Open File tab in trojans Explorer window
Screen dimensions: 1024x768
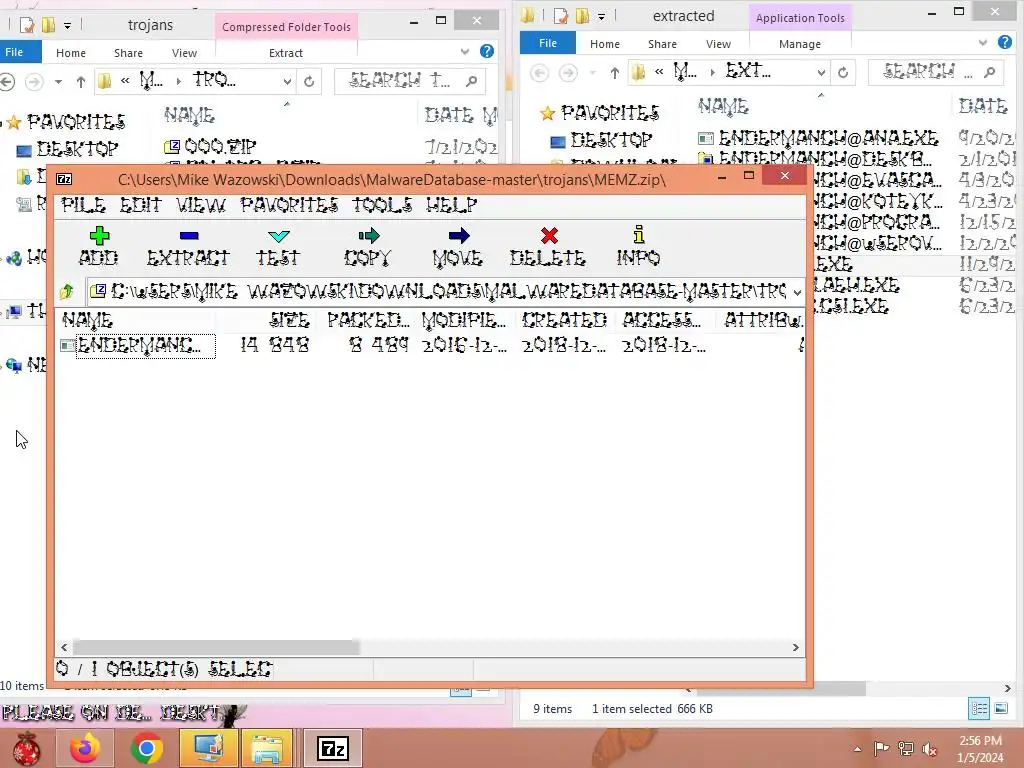point(14,52)
